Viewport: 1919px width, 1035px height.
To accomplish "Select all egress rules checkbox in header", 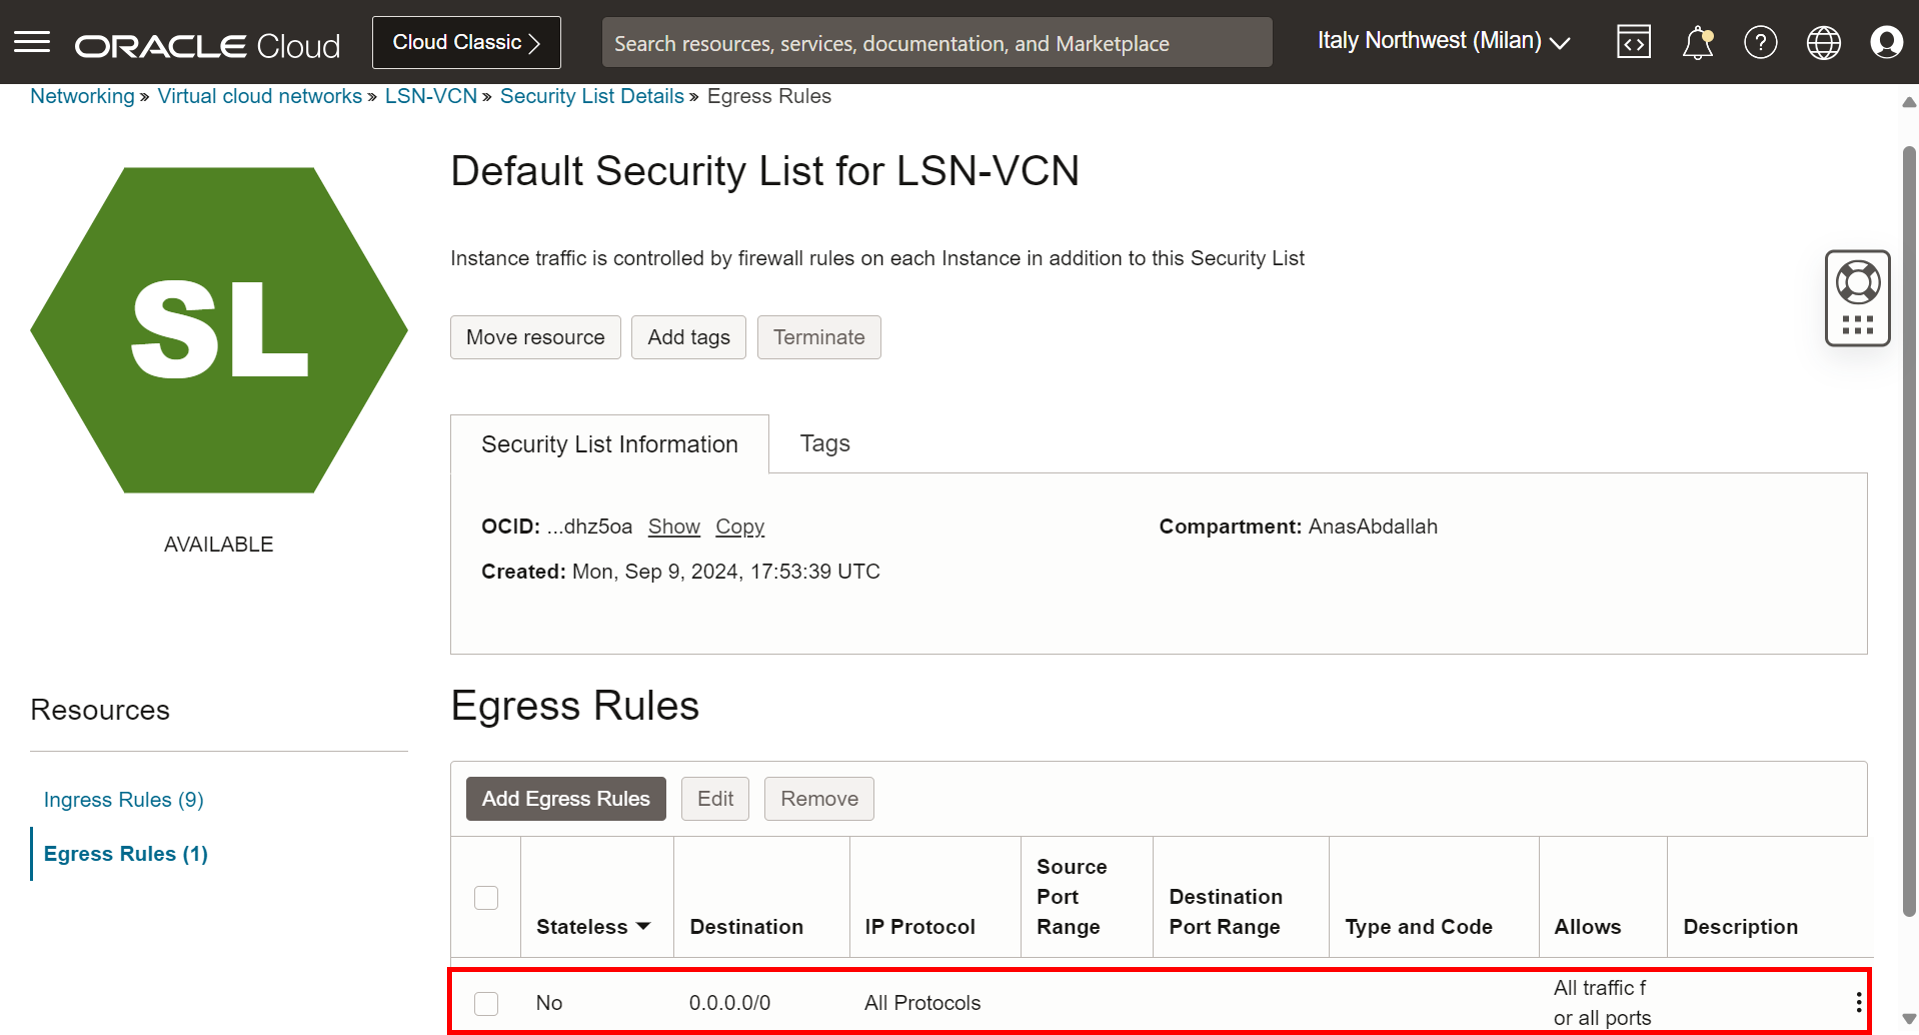I will [486, 898].
